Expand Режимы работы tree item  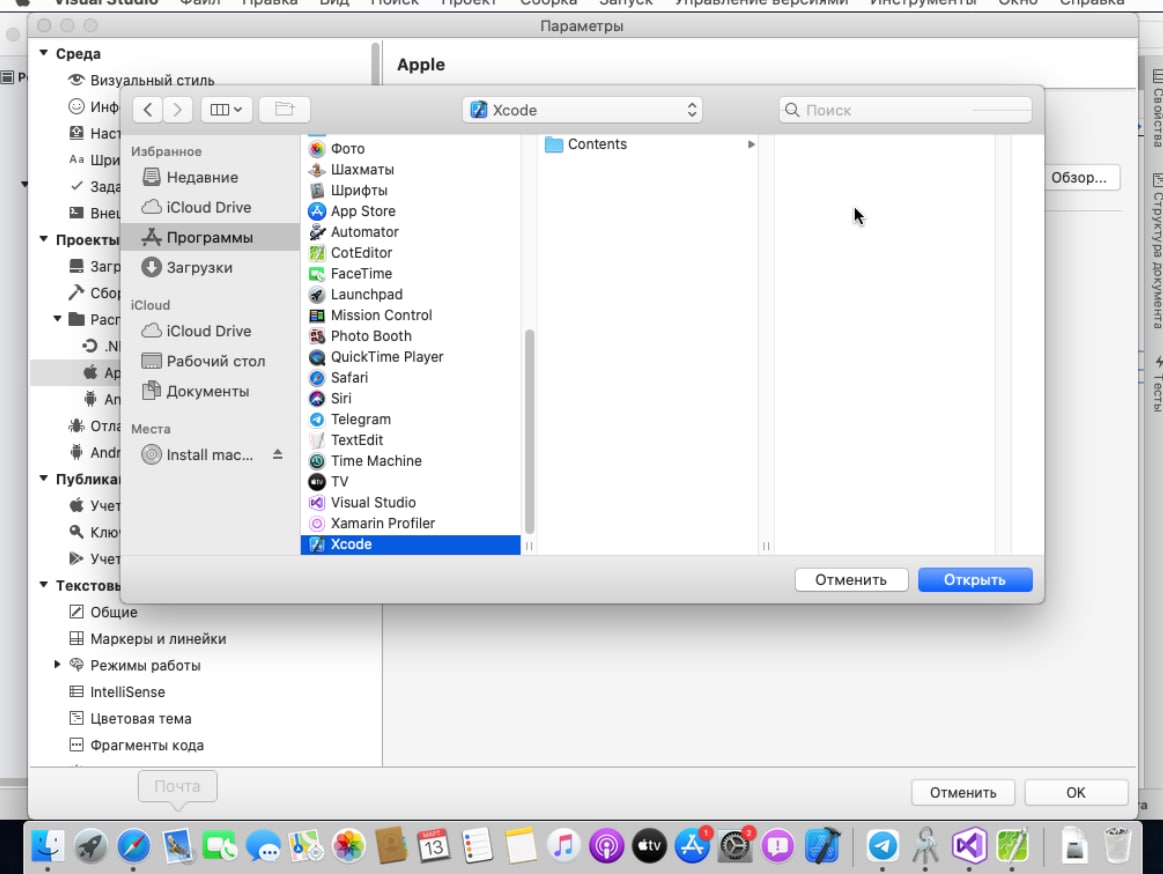pyautogui.click(x=56, y=664)
